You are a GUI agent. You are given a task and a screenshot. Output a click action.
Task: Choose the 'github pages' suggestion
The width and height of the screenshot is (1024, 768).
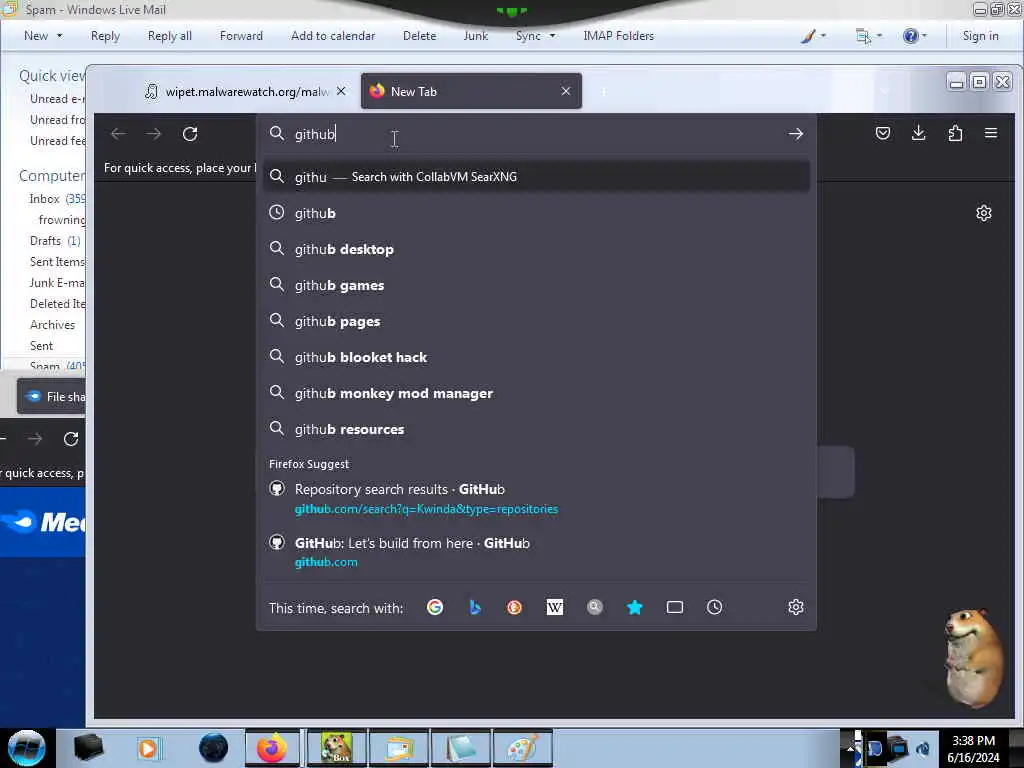point(536,321)
